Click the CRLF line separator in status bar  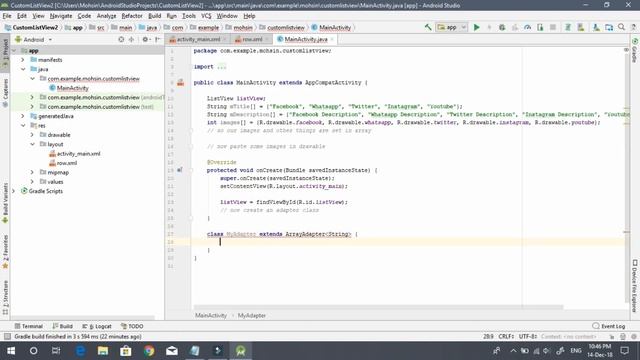tap(506, 337)
